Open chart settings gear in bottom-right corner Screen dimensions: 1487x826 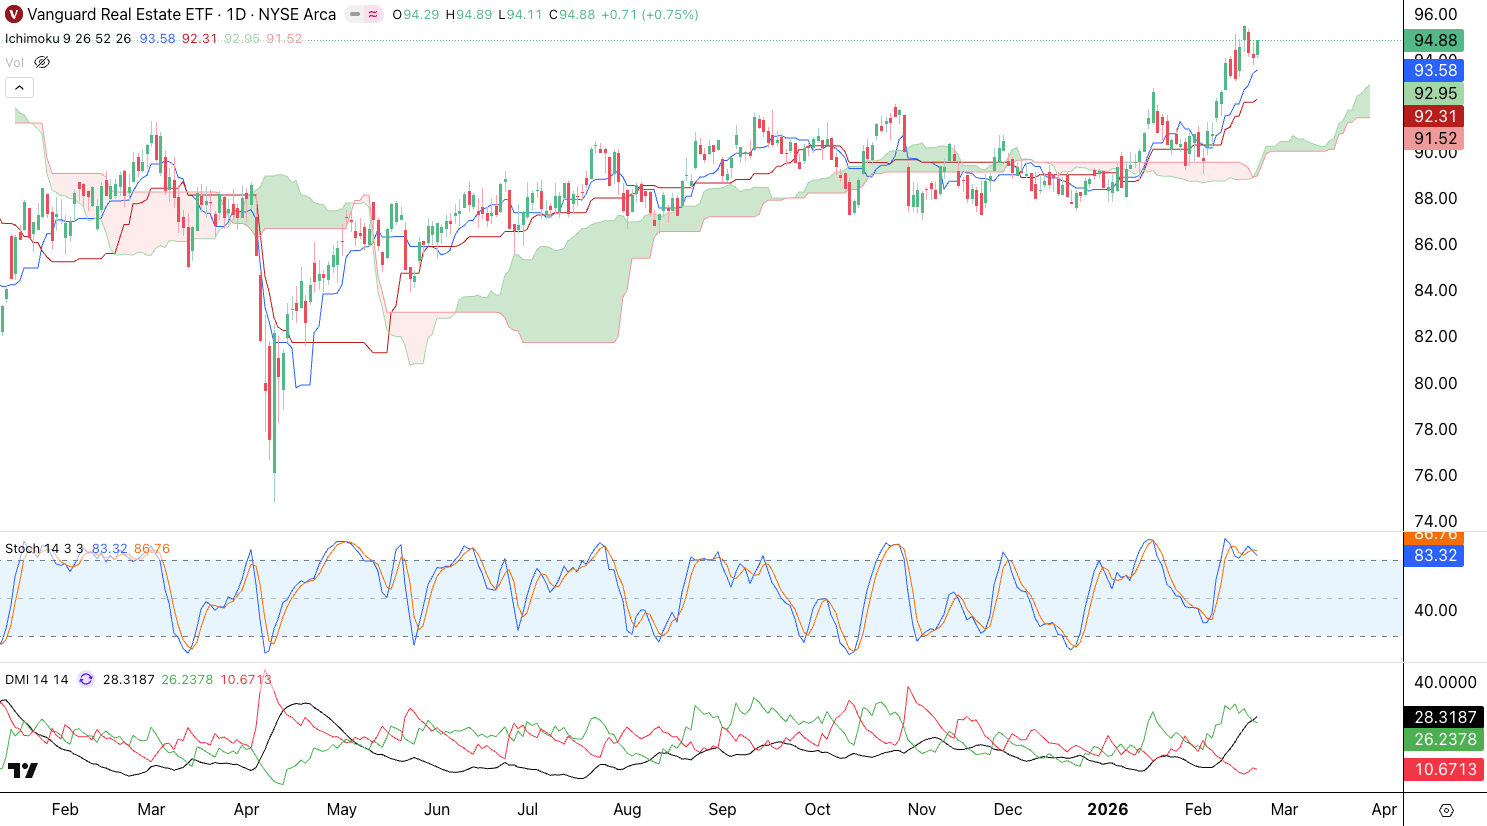pos(1446,810)
